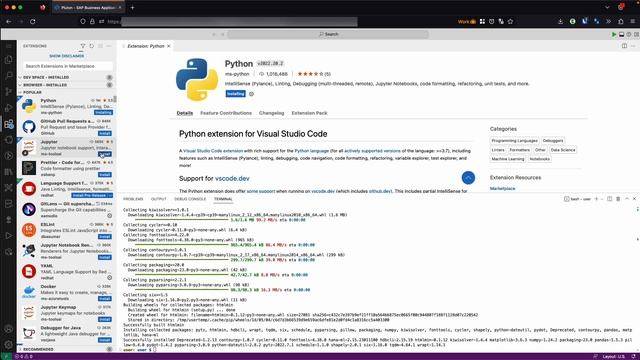Install the Prettier code formatter extension
The image size is (640, 360).
(x=104, y=175)
